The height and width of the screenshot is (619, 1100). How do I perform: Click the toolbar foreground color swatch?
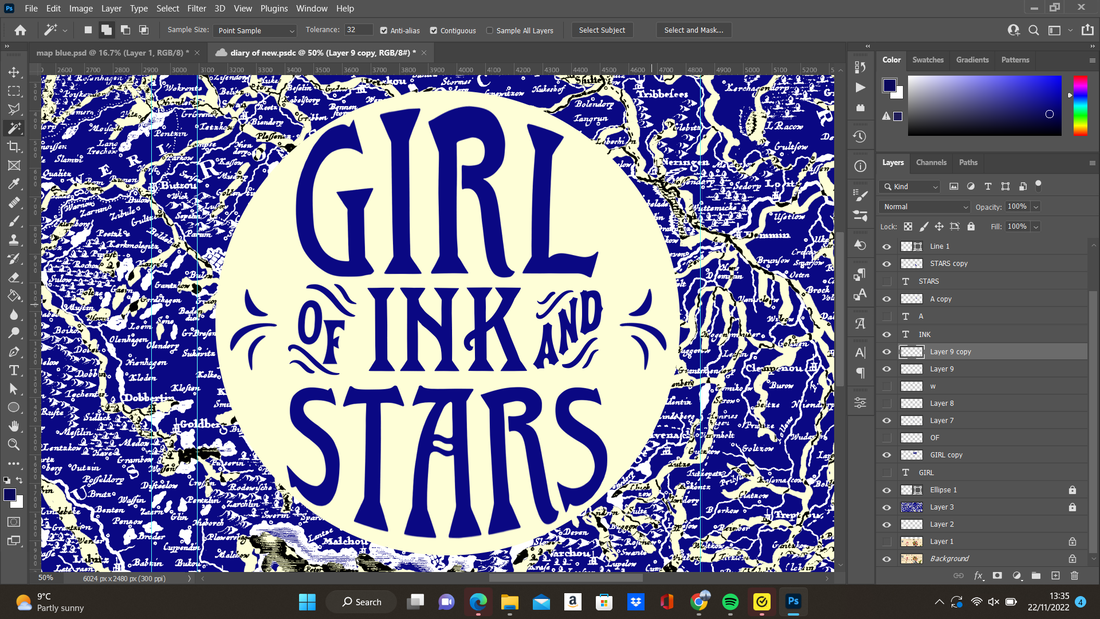coord(10,495)
